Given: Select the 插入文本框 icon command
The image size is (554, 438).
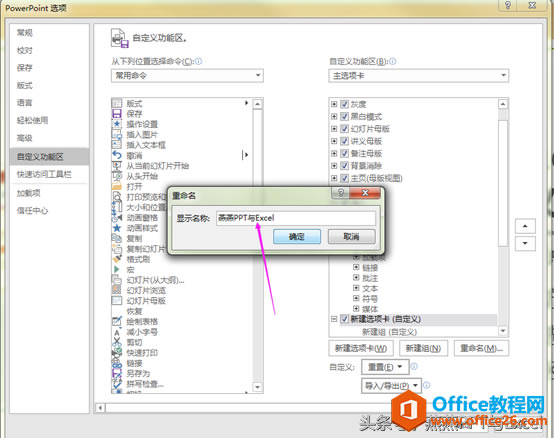Looking at the screenshot, I should pyautogui.click(x=117, y=144).
